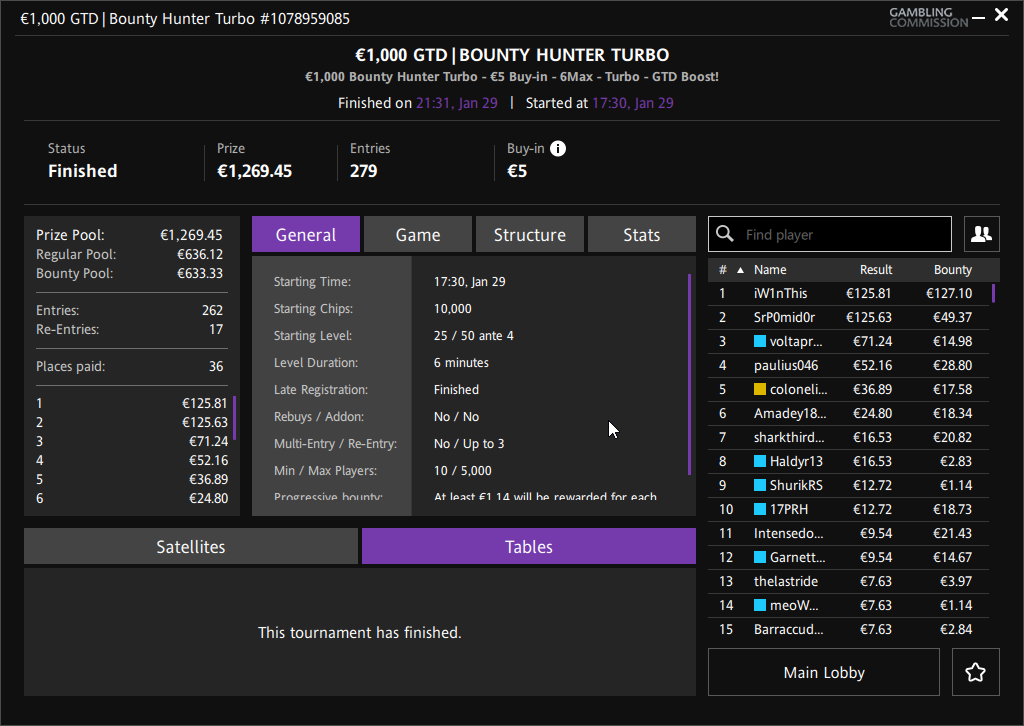Select player sharkthird... row
Screen dimensions: 1024x726
(848, 437)
